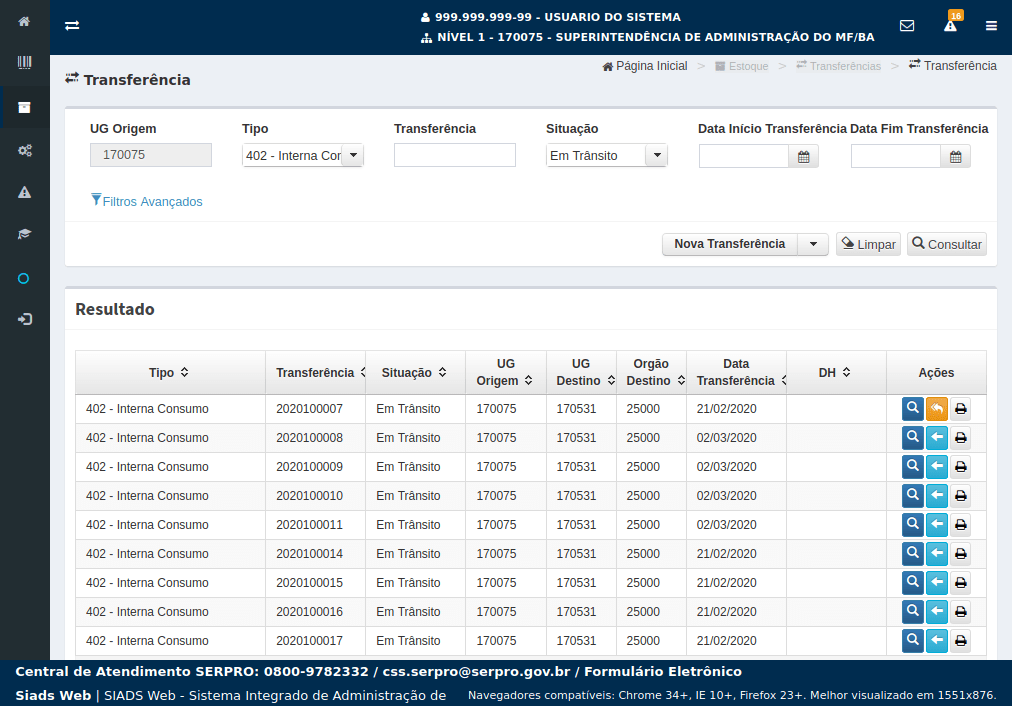Print transfer 2020100015
The width and height of the screenshot is (1012, 706).
pyautogui.click(x=960, y=583)
